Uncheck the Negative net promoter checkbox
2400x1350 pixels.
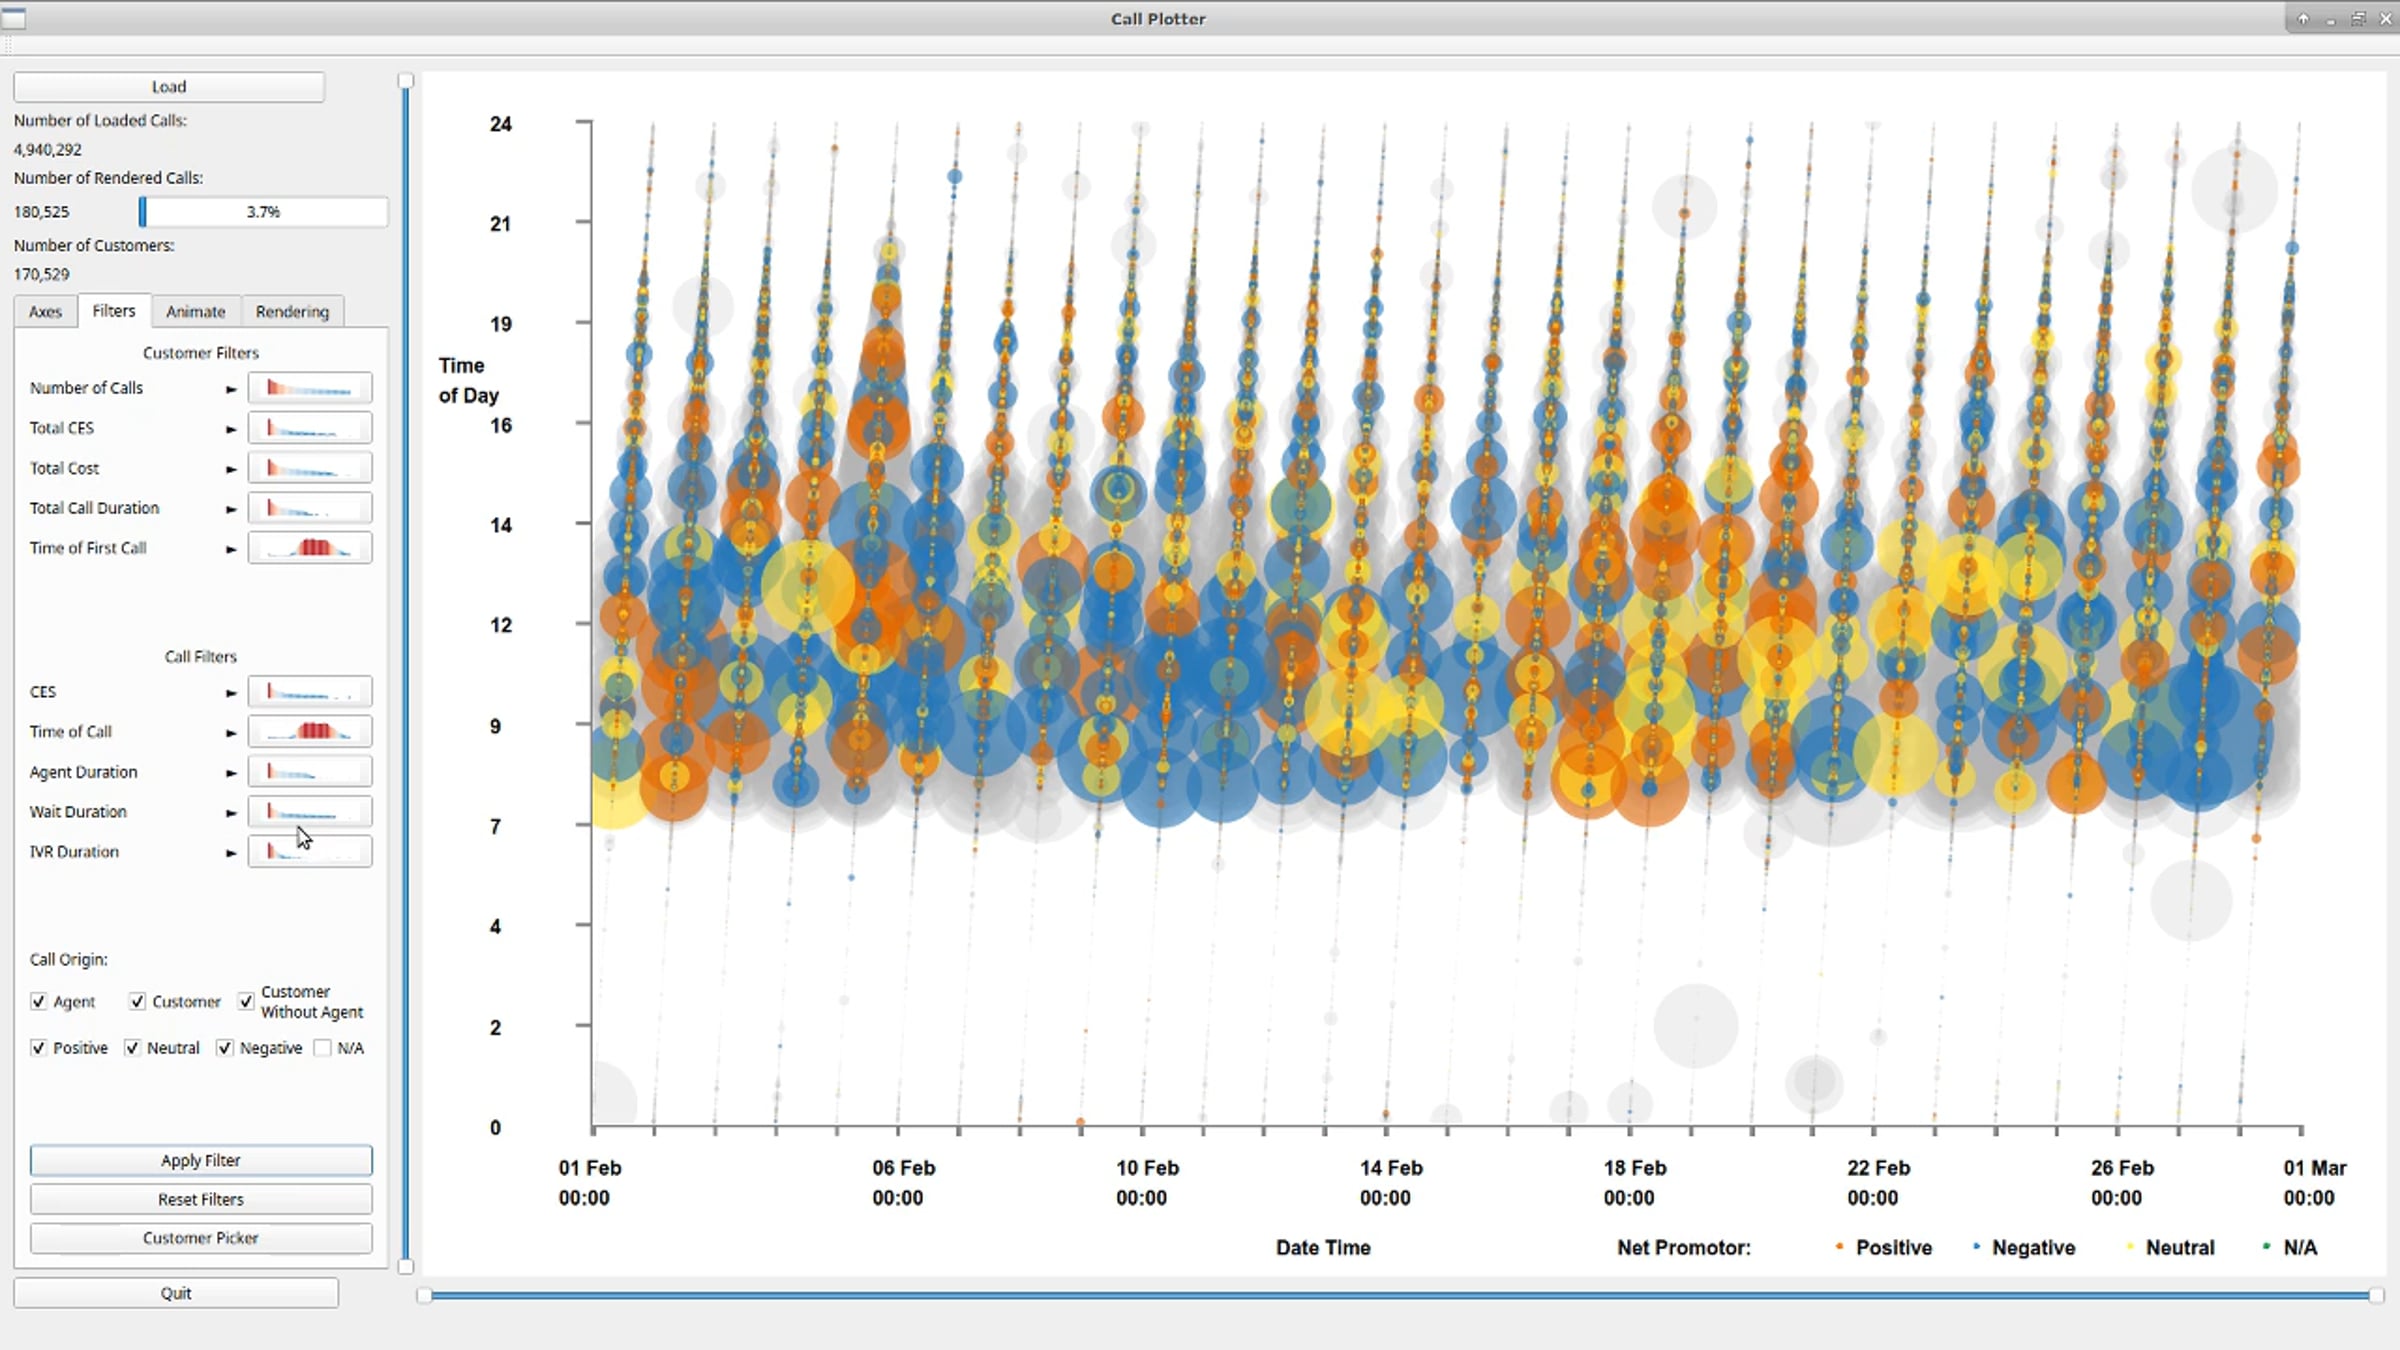[225, 1048]
